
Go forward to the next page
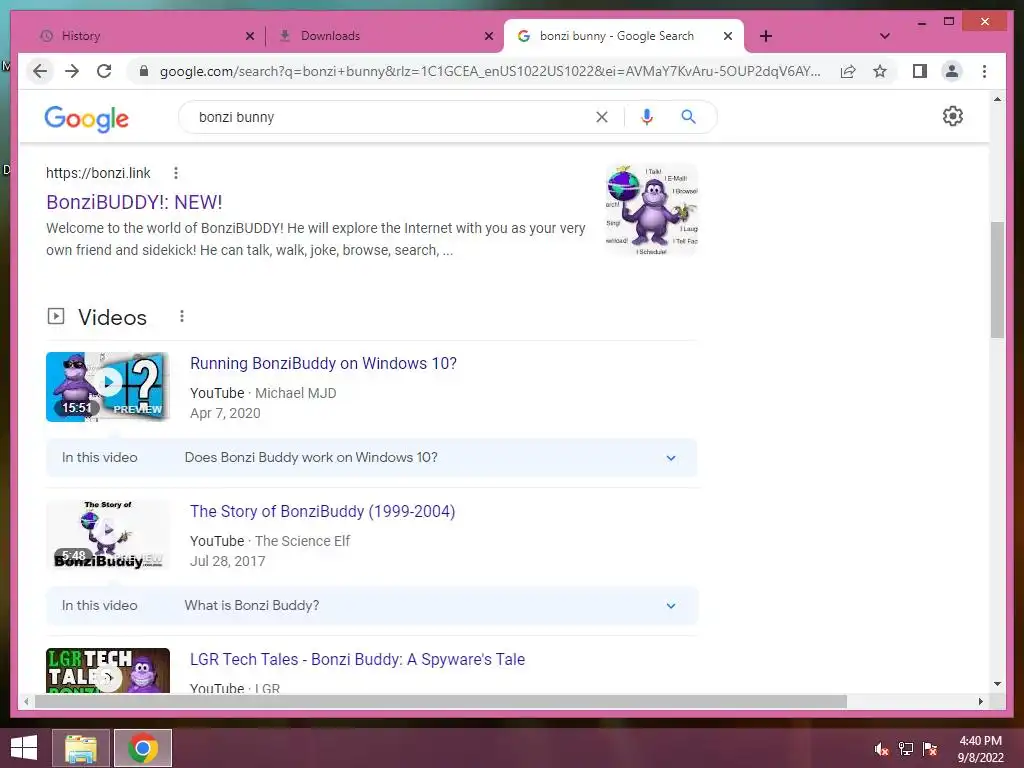pyautogui.click(x=72, y=71)
